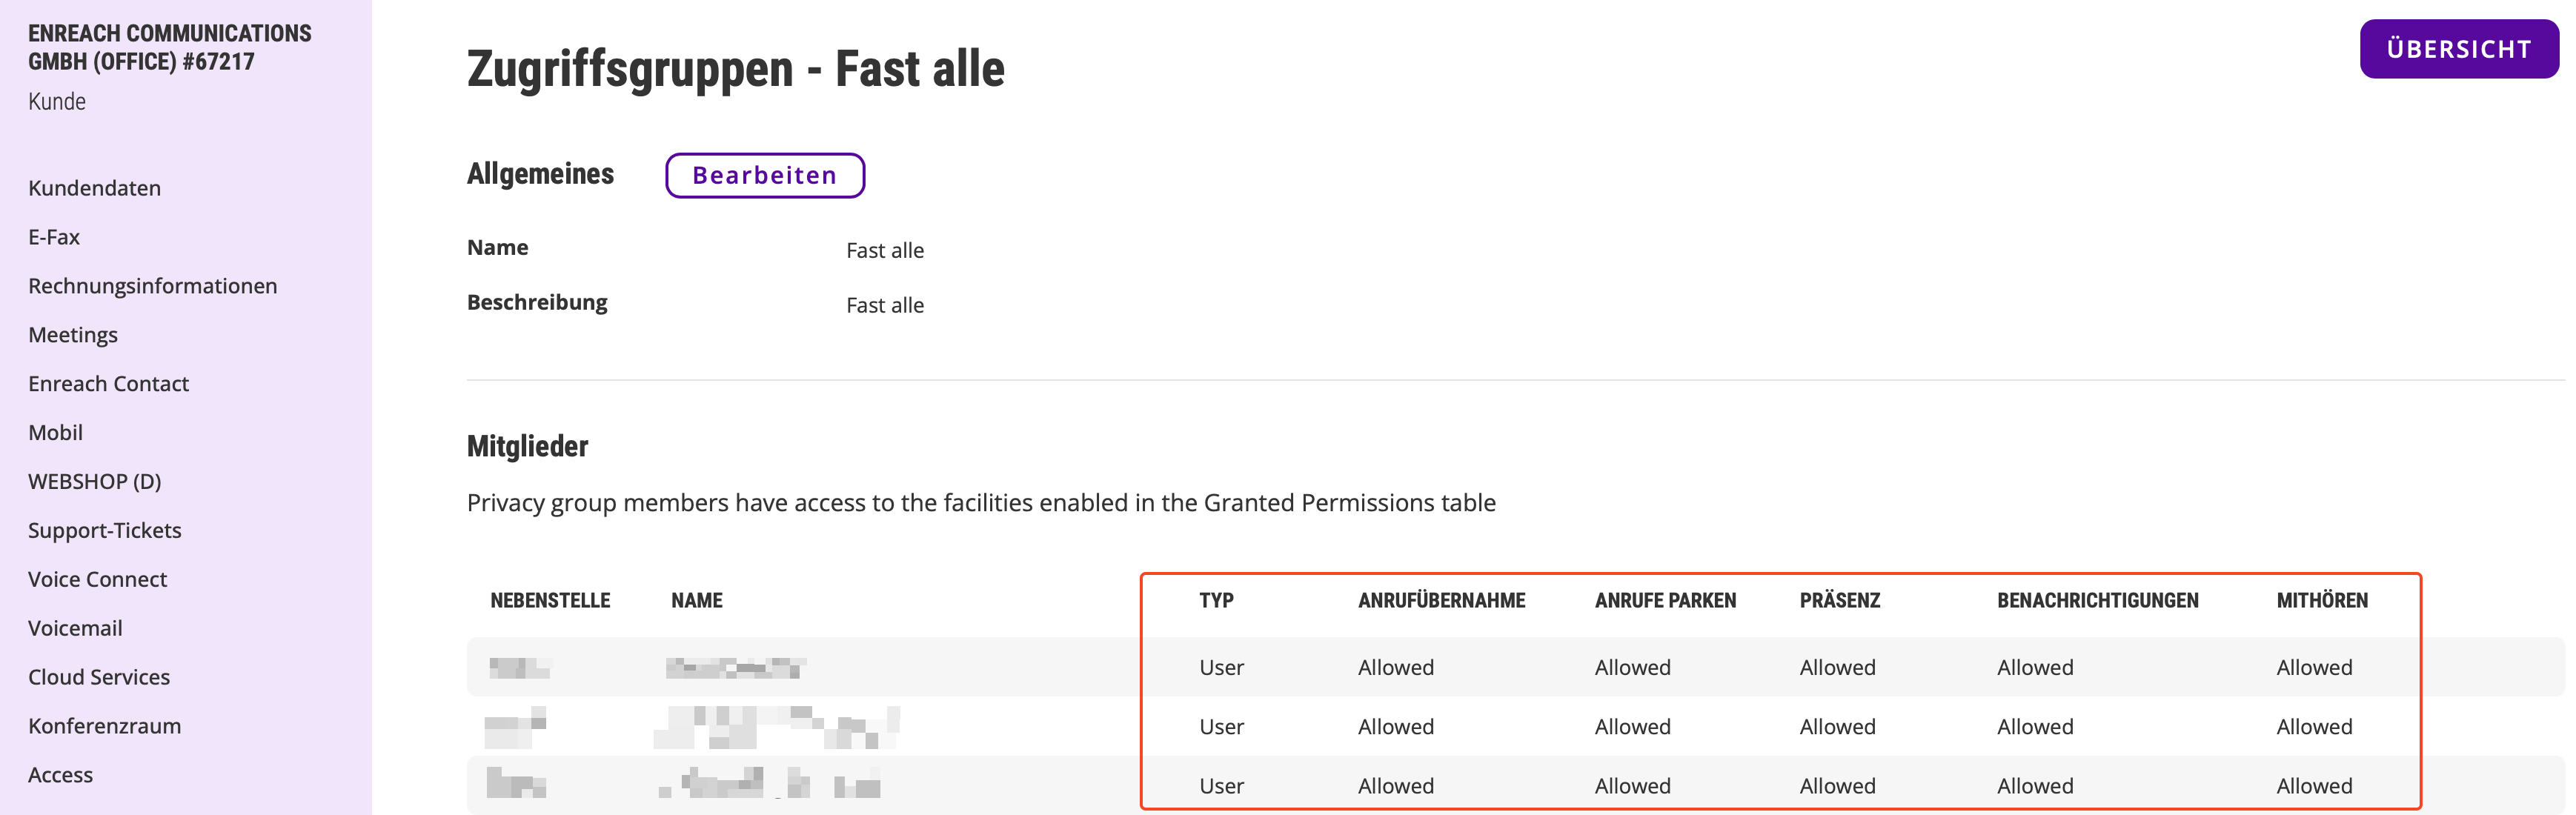
Task: Go to Rechnungsinformationen in the sidebar
Action: tap(152, 286)
